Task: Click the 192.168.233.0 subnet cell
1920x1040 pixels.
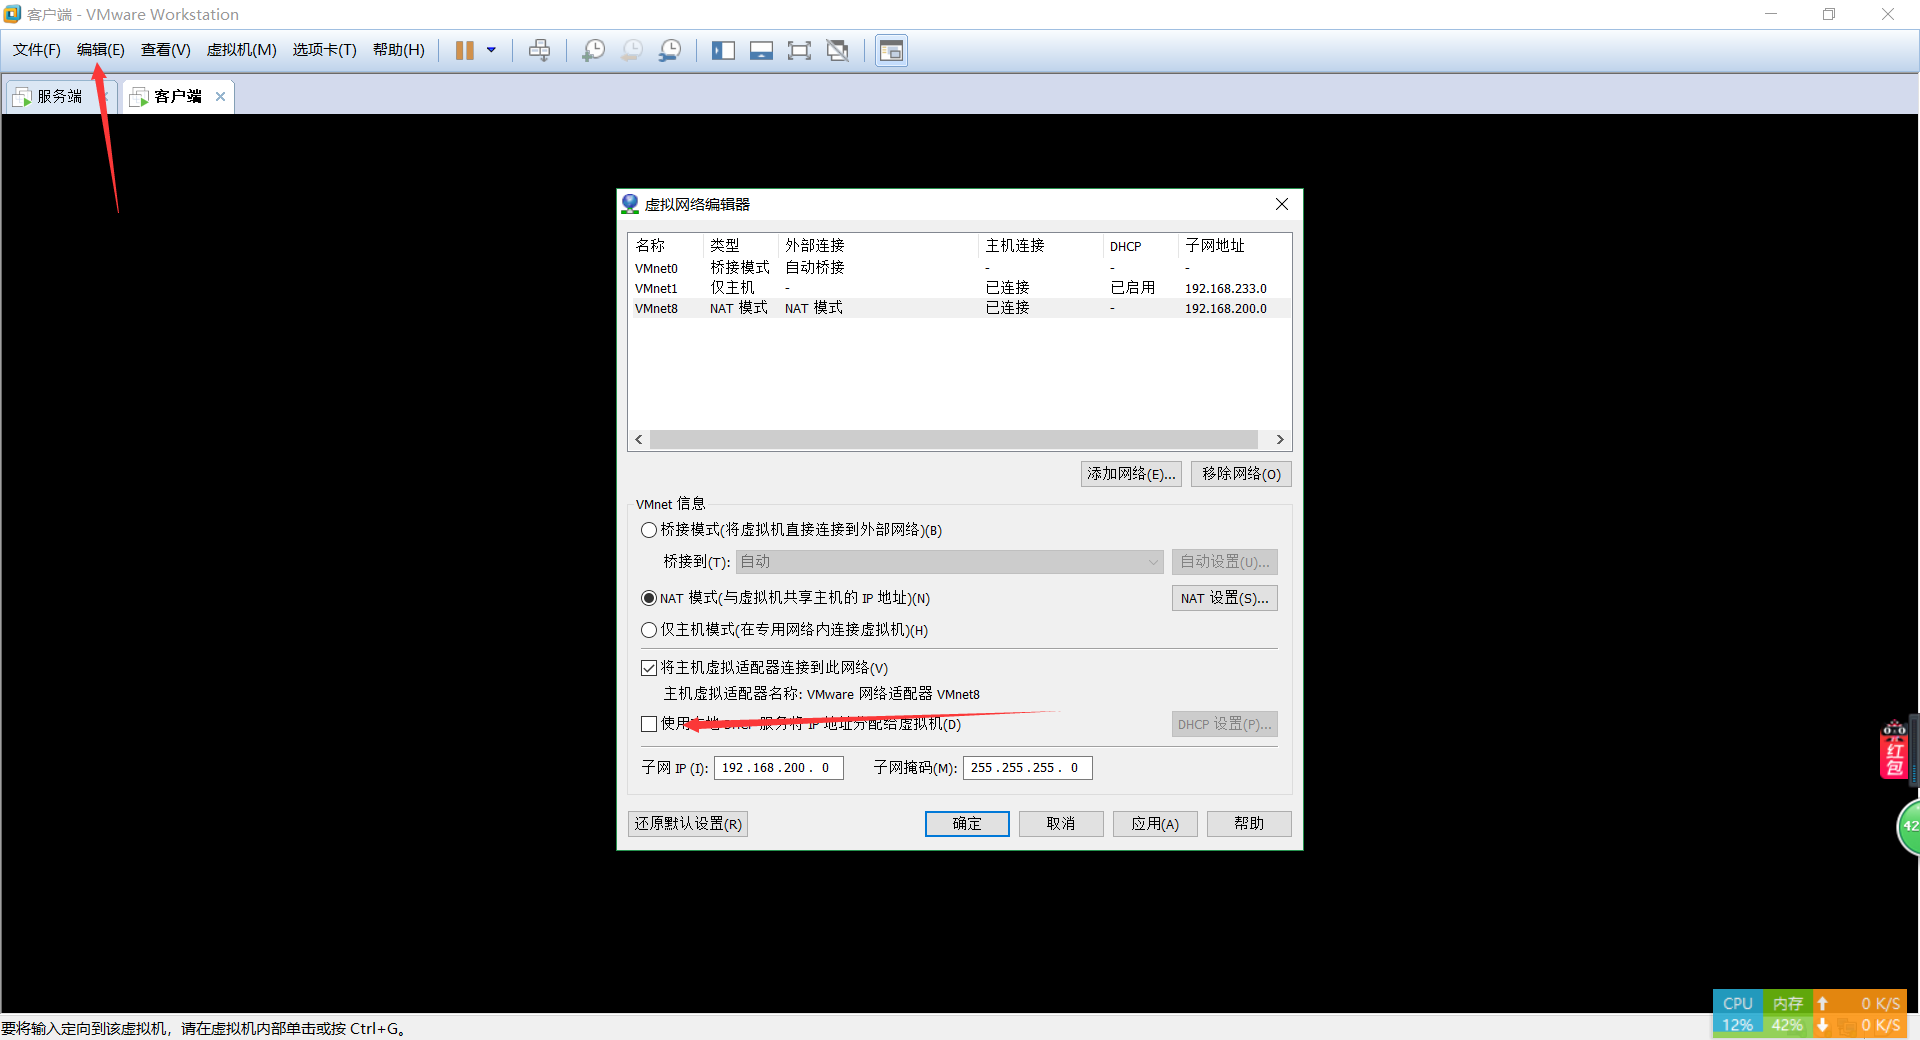Action: tap(1225, 288)
